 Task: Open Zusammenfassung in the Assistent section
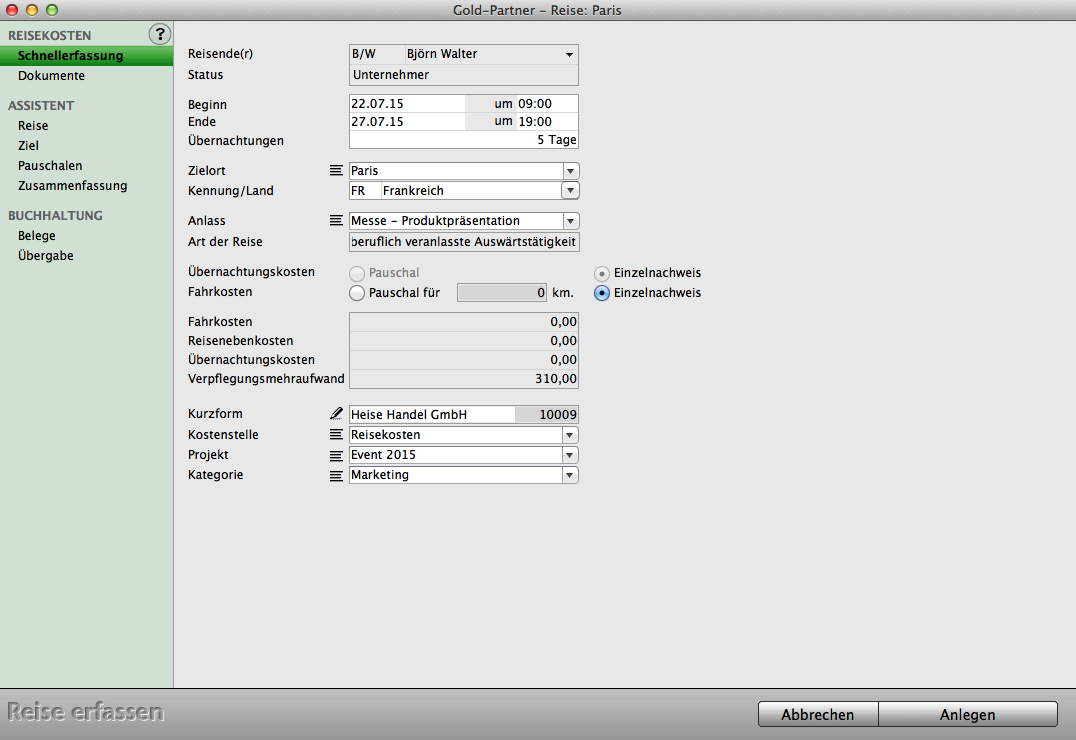72,186
